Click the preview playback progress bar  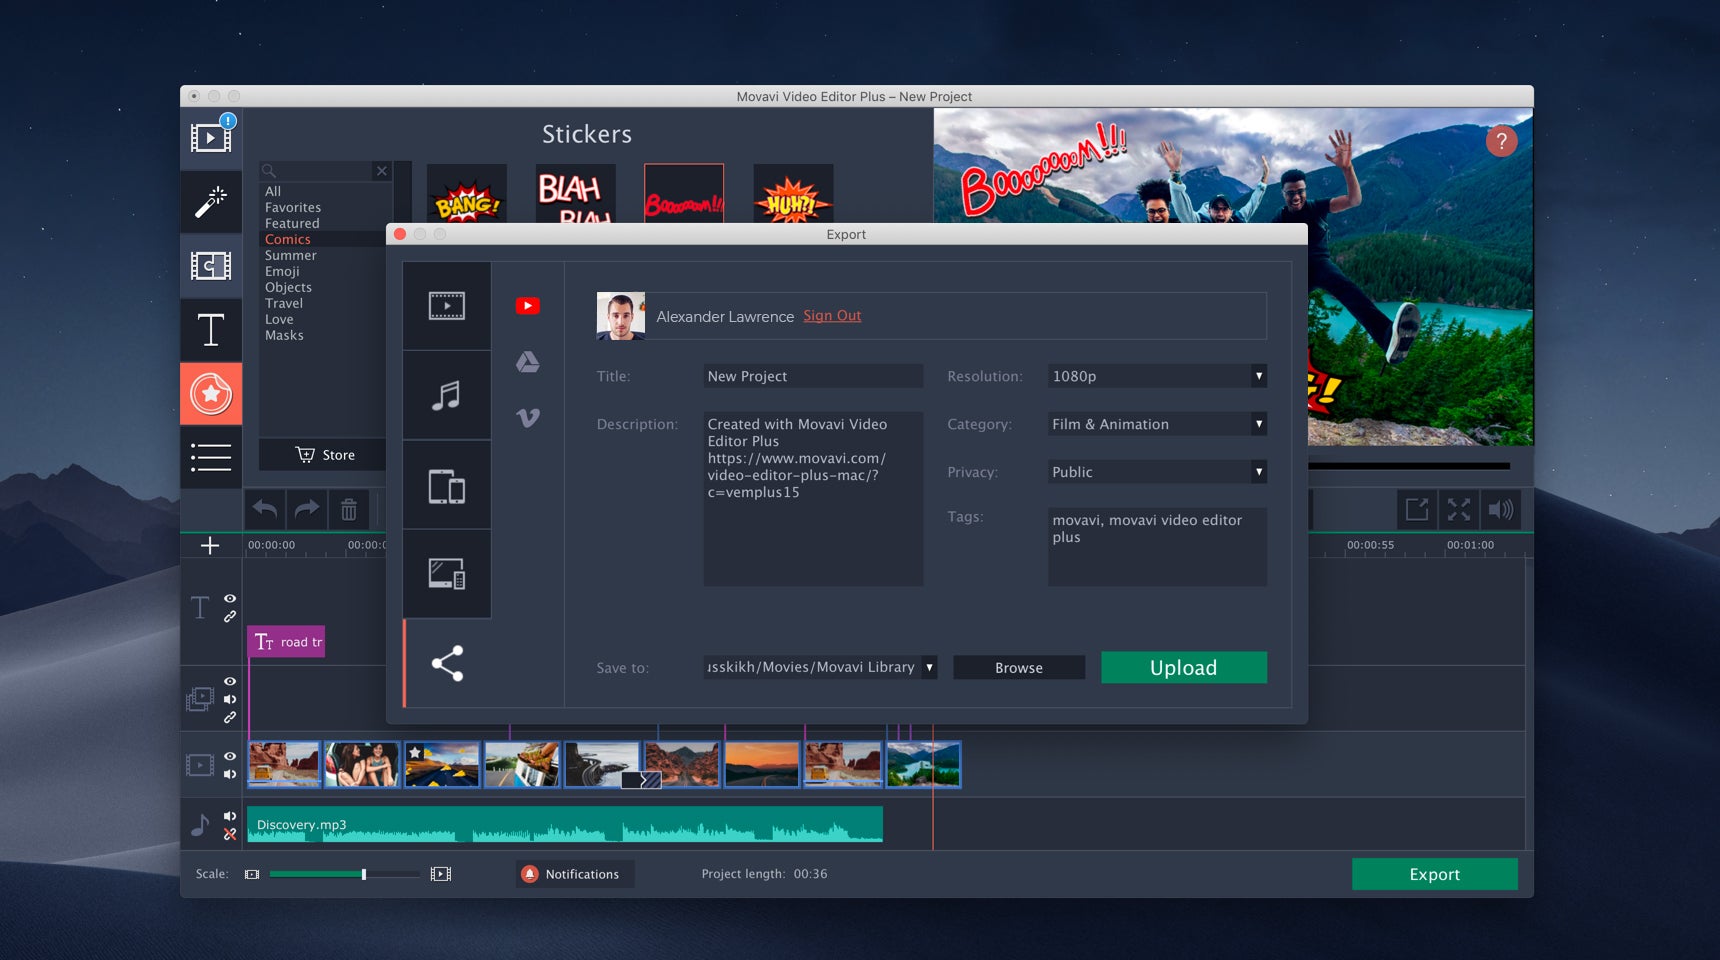point(1408,465)
